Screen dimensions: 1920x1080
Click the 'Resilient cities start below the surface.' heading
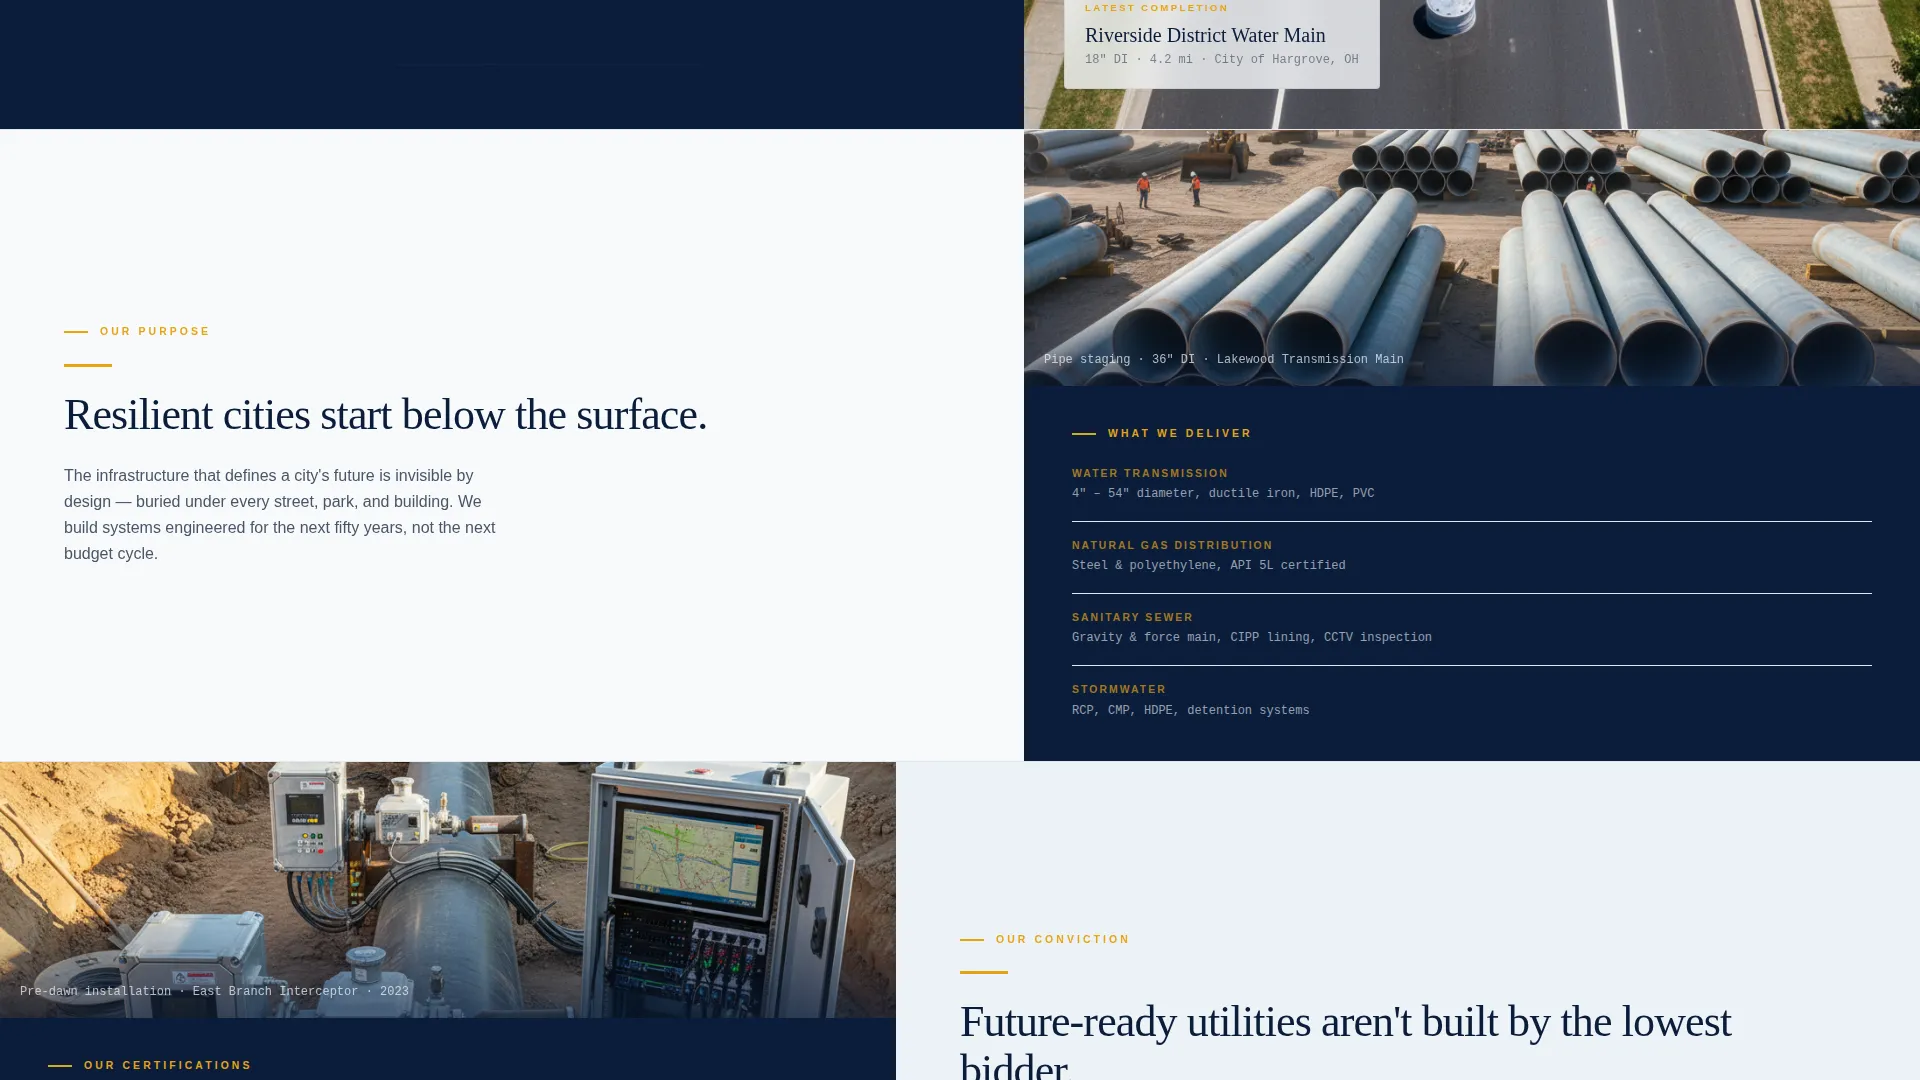pos(385,415)
